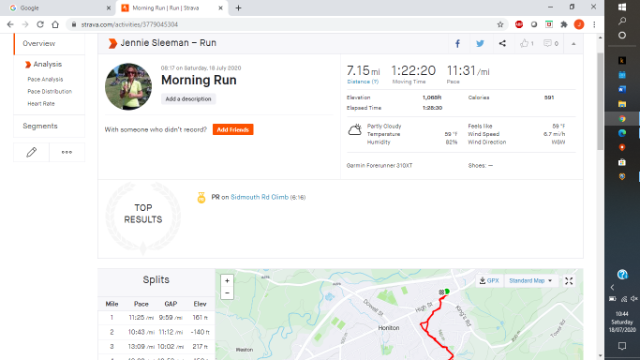The width and height of the screenshot is (640, 360).
Task: Zoom in on the map
Action: pos(227,281)
